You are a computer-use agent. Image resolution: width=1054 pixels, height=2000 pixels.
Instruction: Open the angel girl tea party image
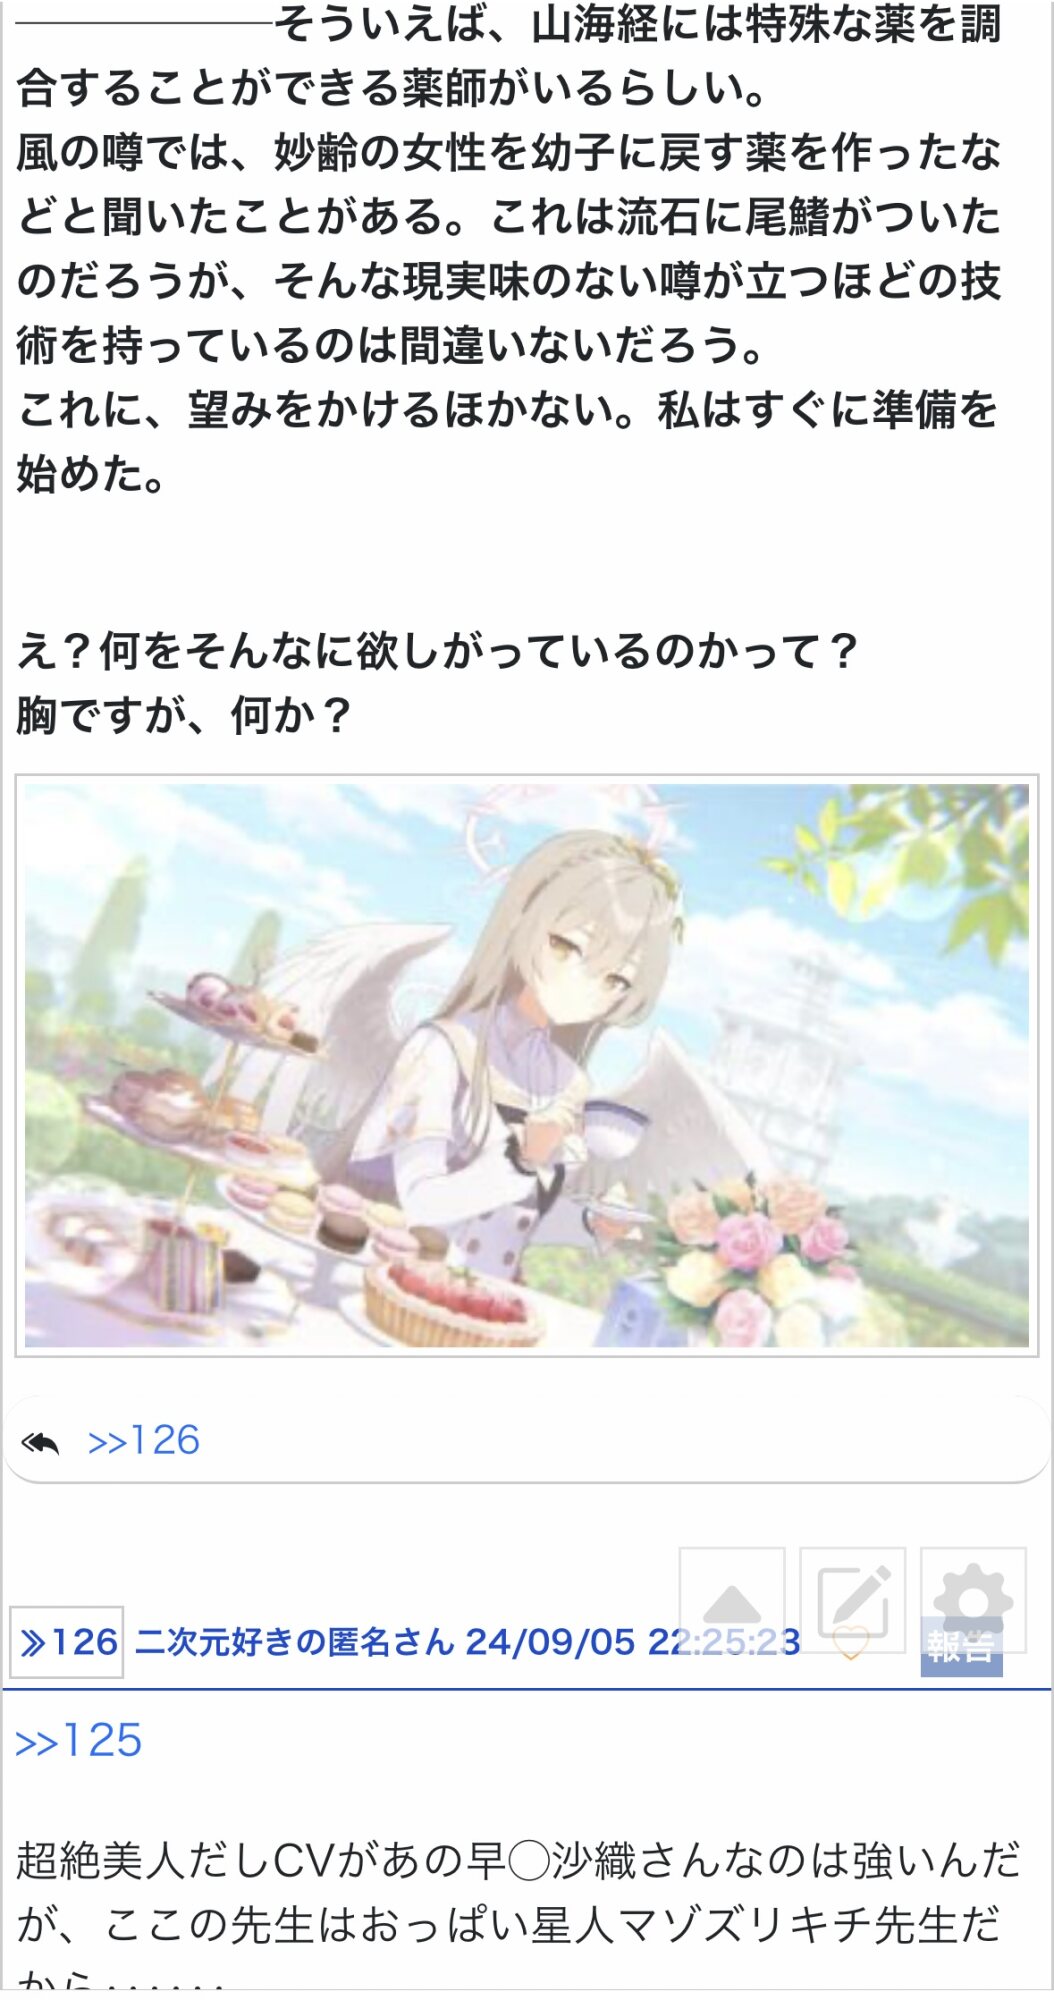click(x=527, y=1065)
